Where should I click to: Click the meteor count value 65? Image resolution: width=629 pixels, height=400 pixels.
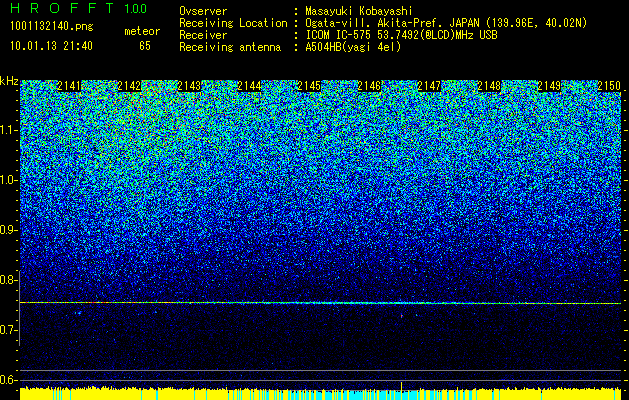coord(145,46)
